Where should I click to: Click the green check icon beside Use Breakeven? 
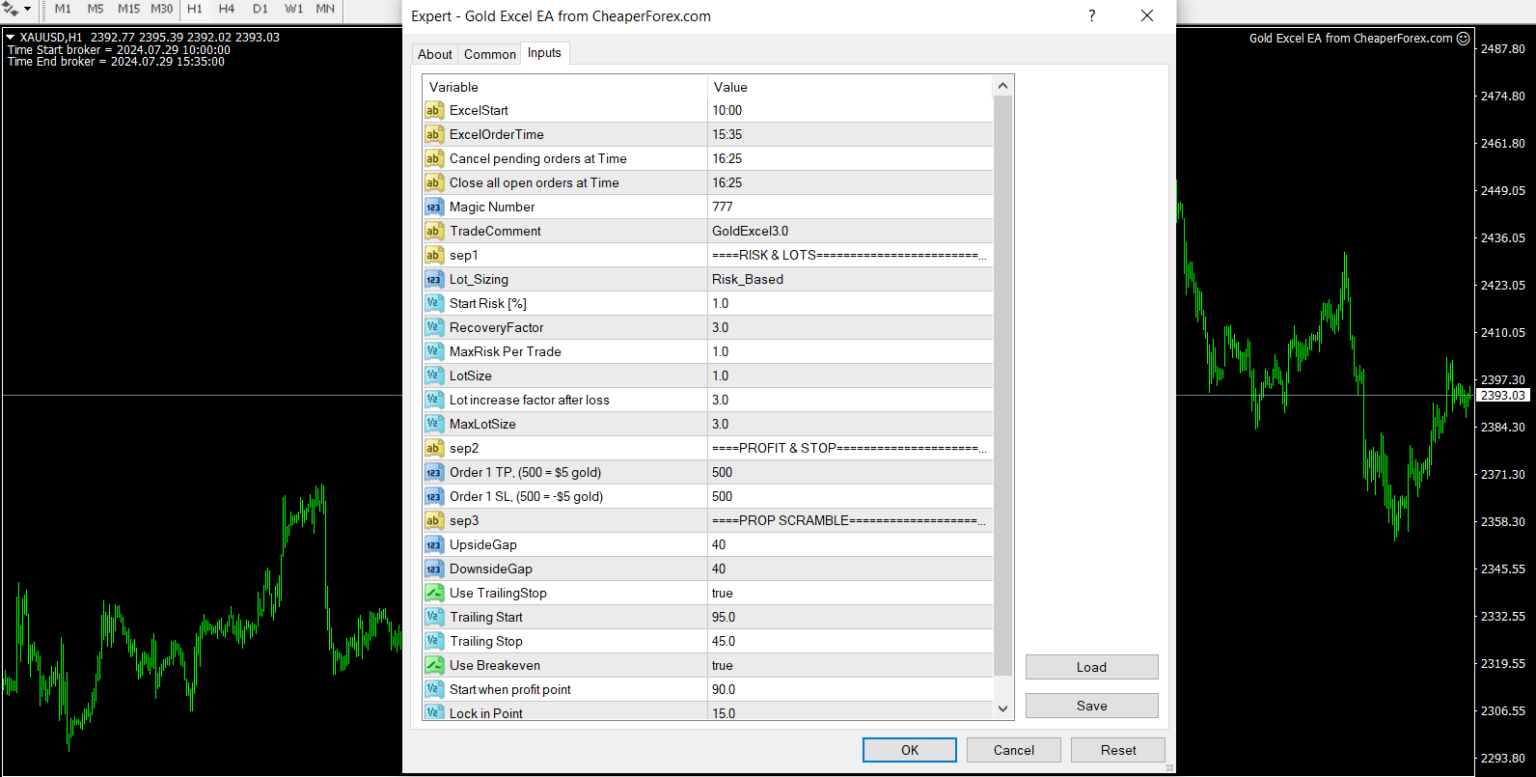[x=434, y=665]
